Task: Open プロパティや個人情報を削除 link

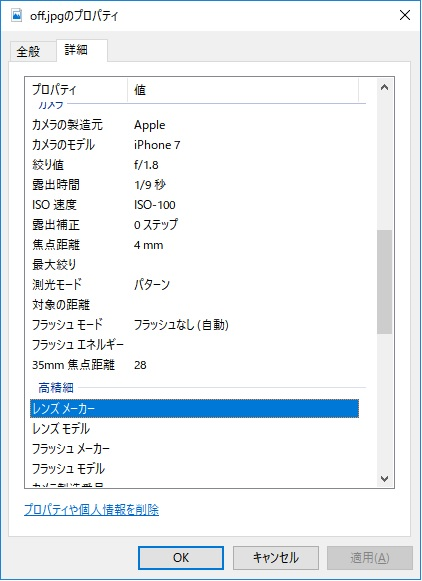Action: pyautogui.click(x=92, y=510)
